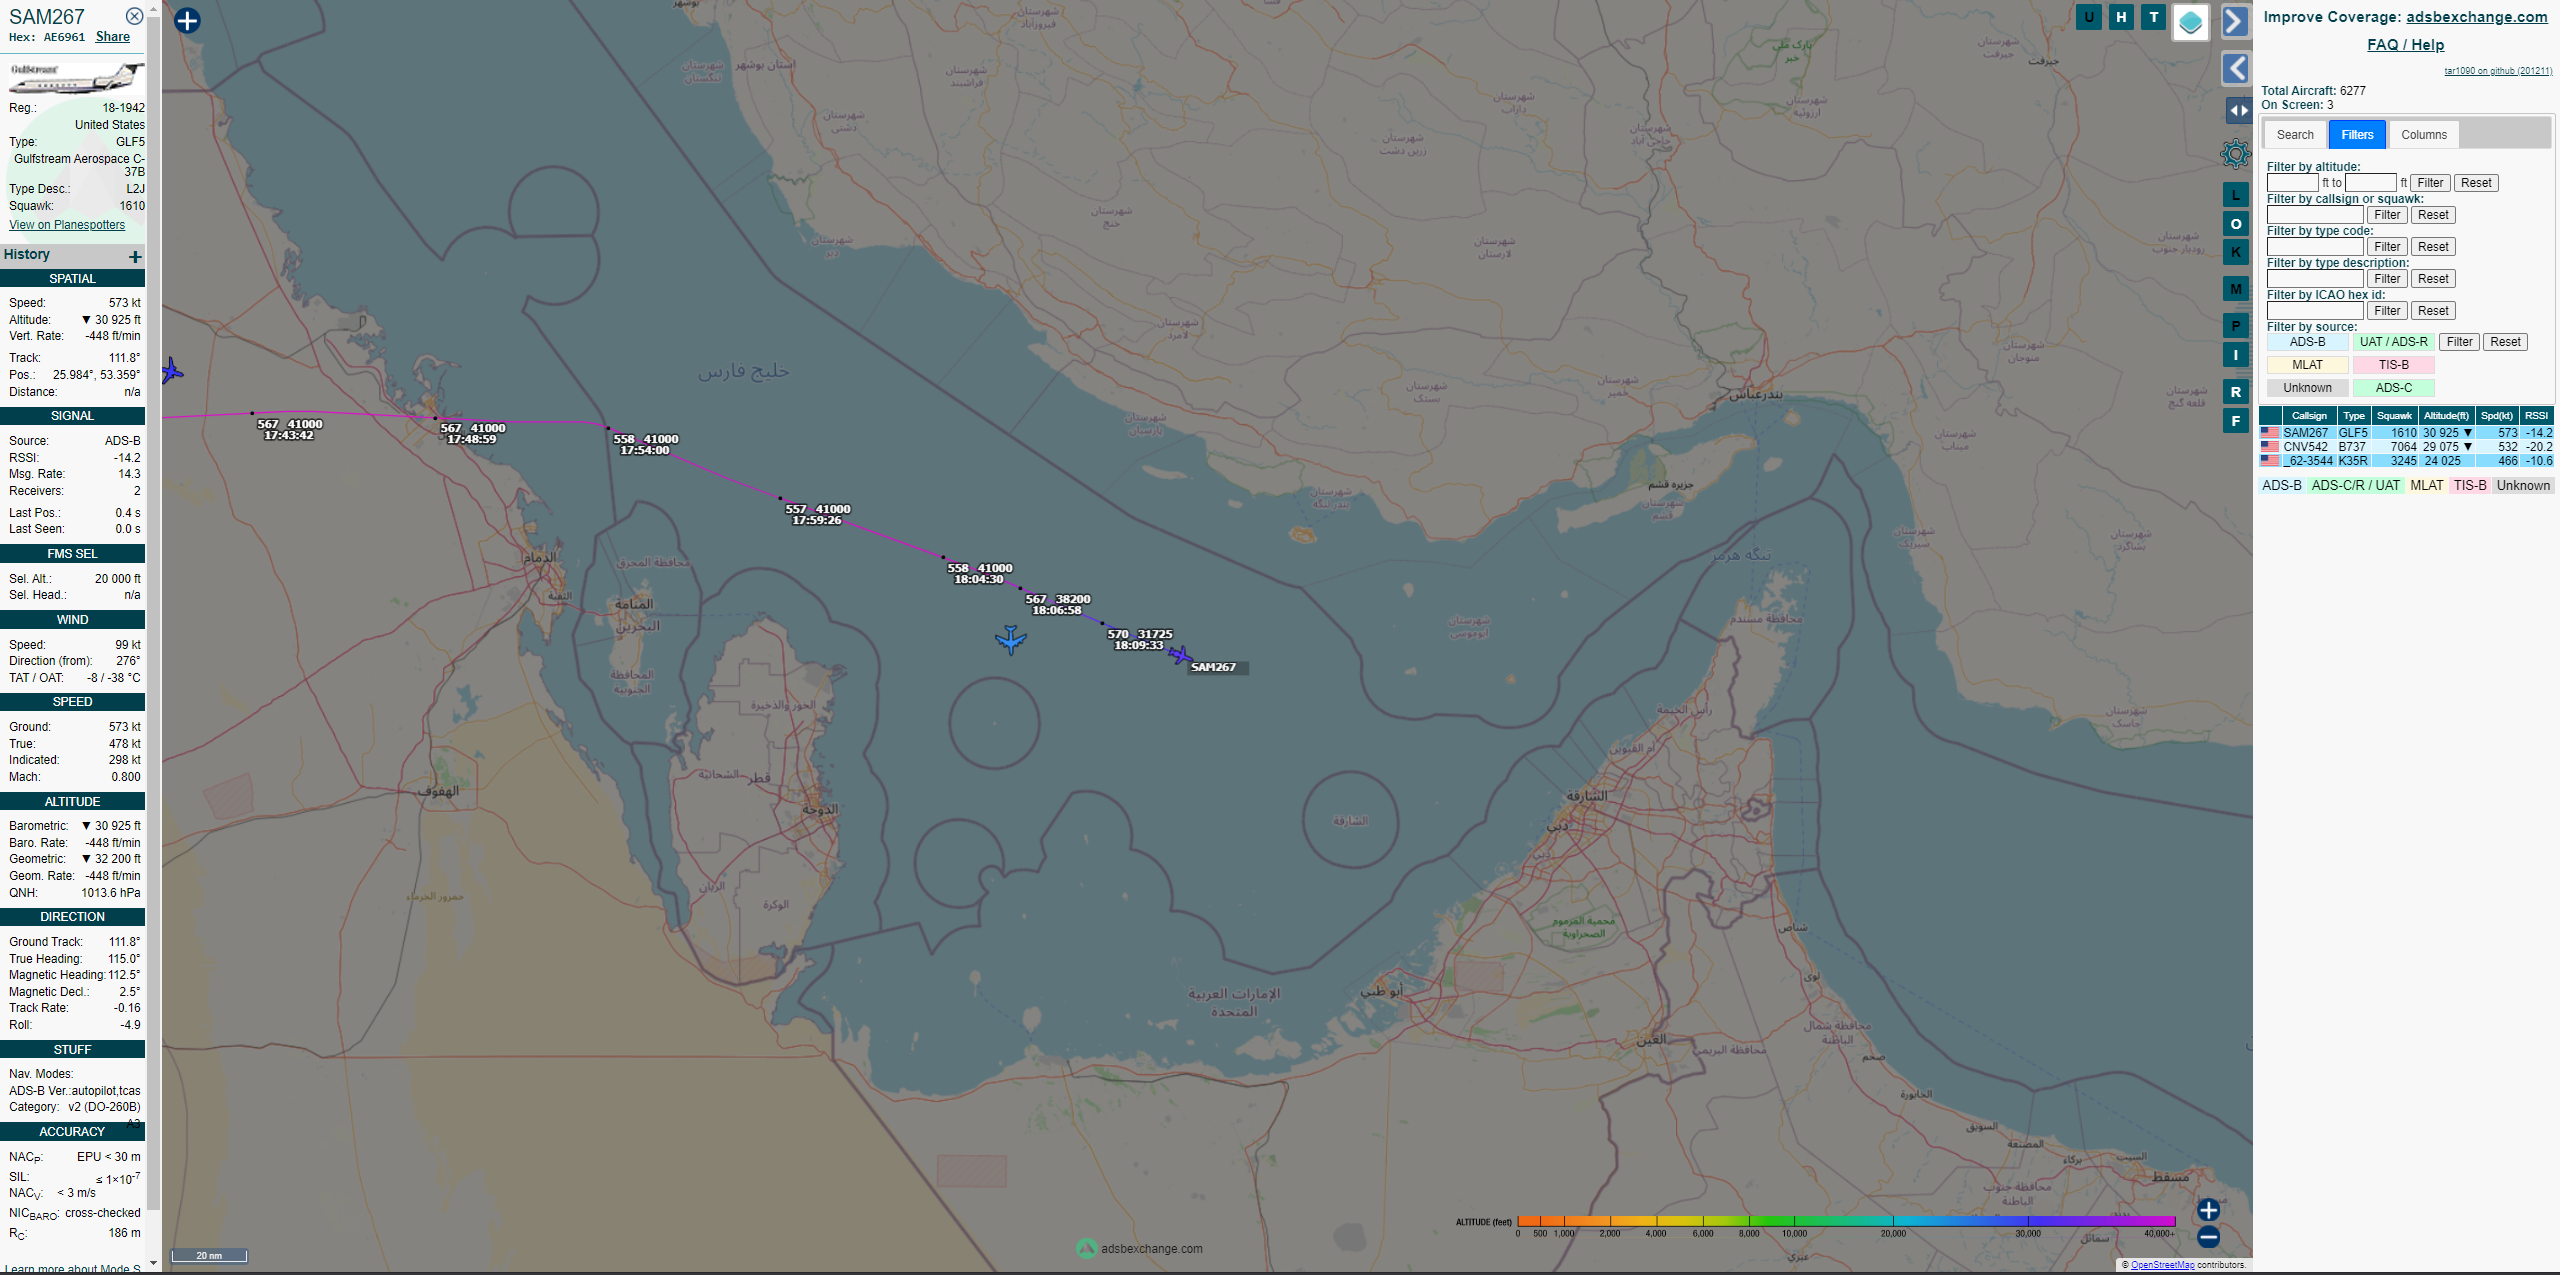Sort table by Altitude(ft) column
Screen dimensions: 2560x1275
point(2446,416)
